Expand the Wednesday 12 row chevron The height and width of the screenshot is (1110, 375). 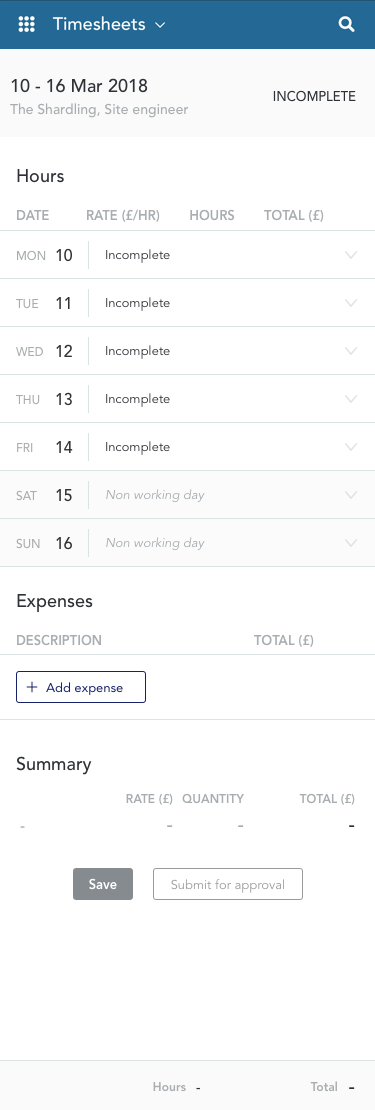point(350,351)
